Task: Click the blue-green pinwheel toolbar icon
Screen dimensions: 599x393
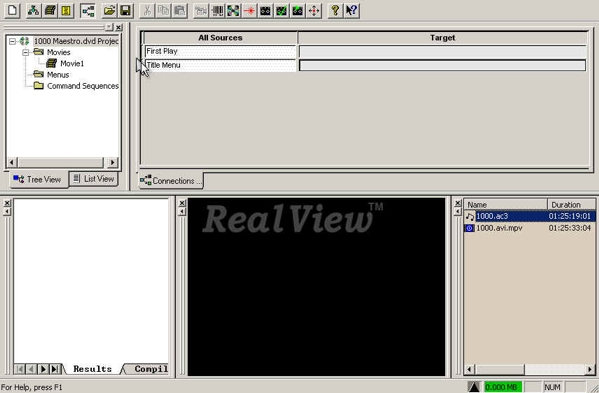Action: click(x=233, y=10)
